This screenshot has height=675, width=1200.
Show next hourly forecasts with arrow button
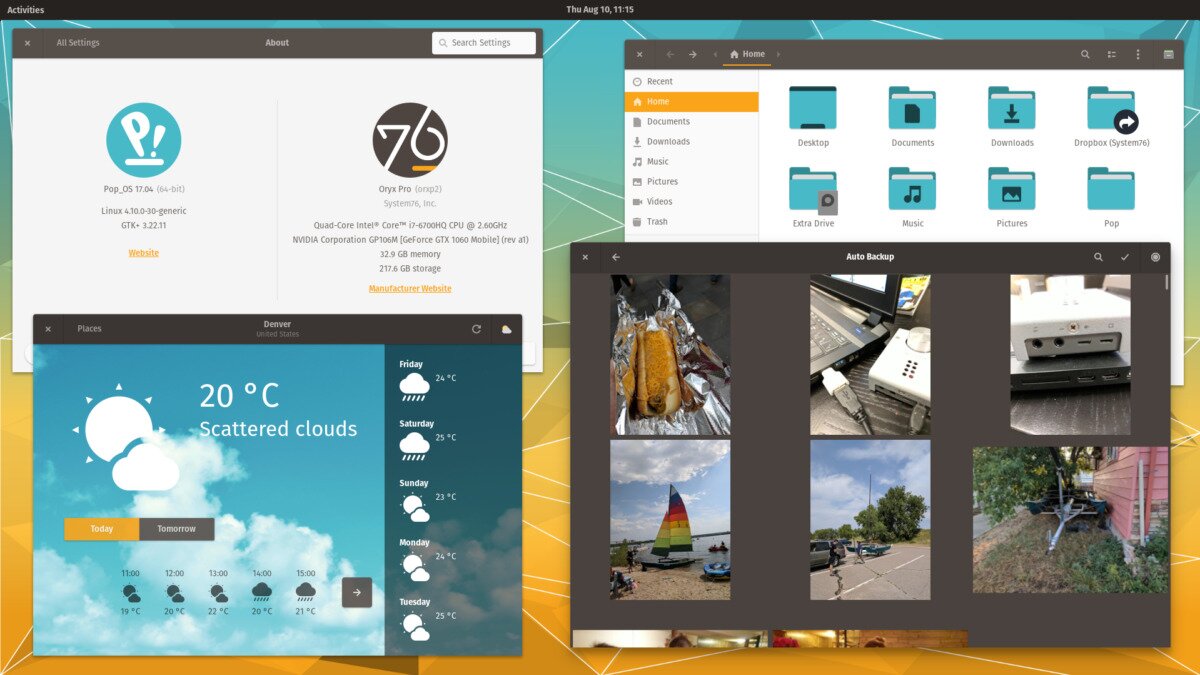[357, 592]
